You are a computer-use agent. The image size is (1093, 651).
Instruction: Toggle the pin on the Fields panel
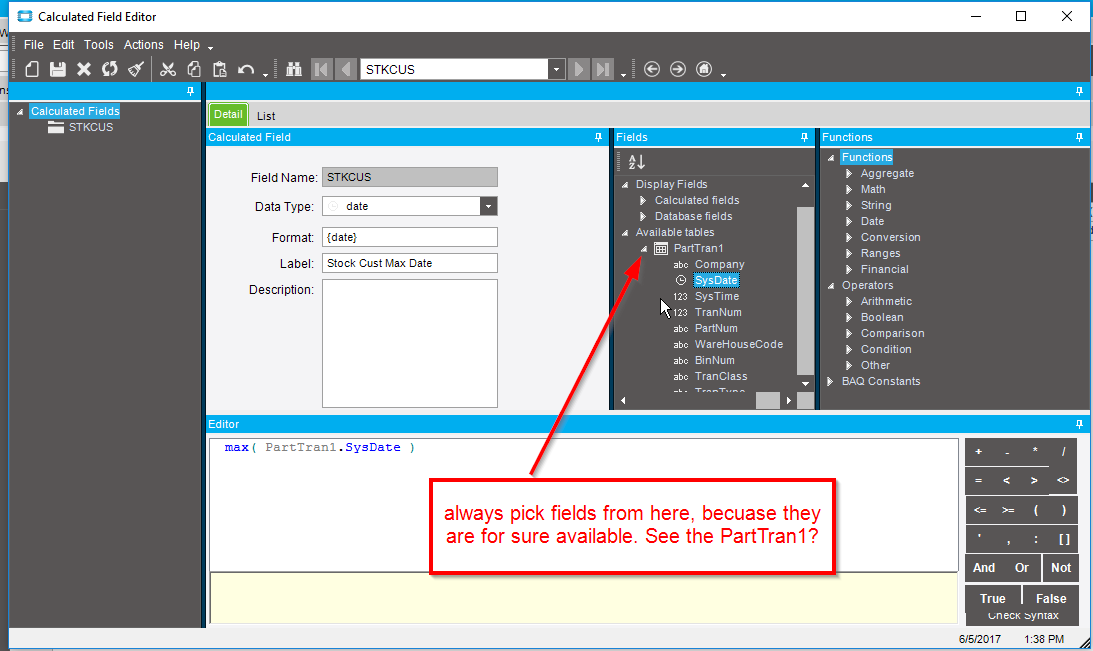click(x=804, y=137)
